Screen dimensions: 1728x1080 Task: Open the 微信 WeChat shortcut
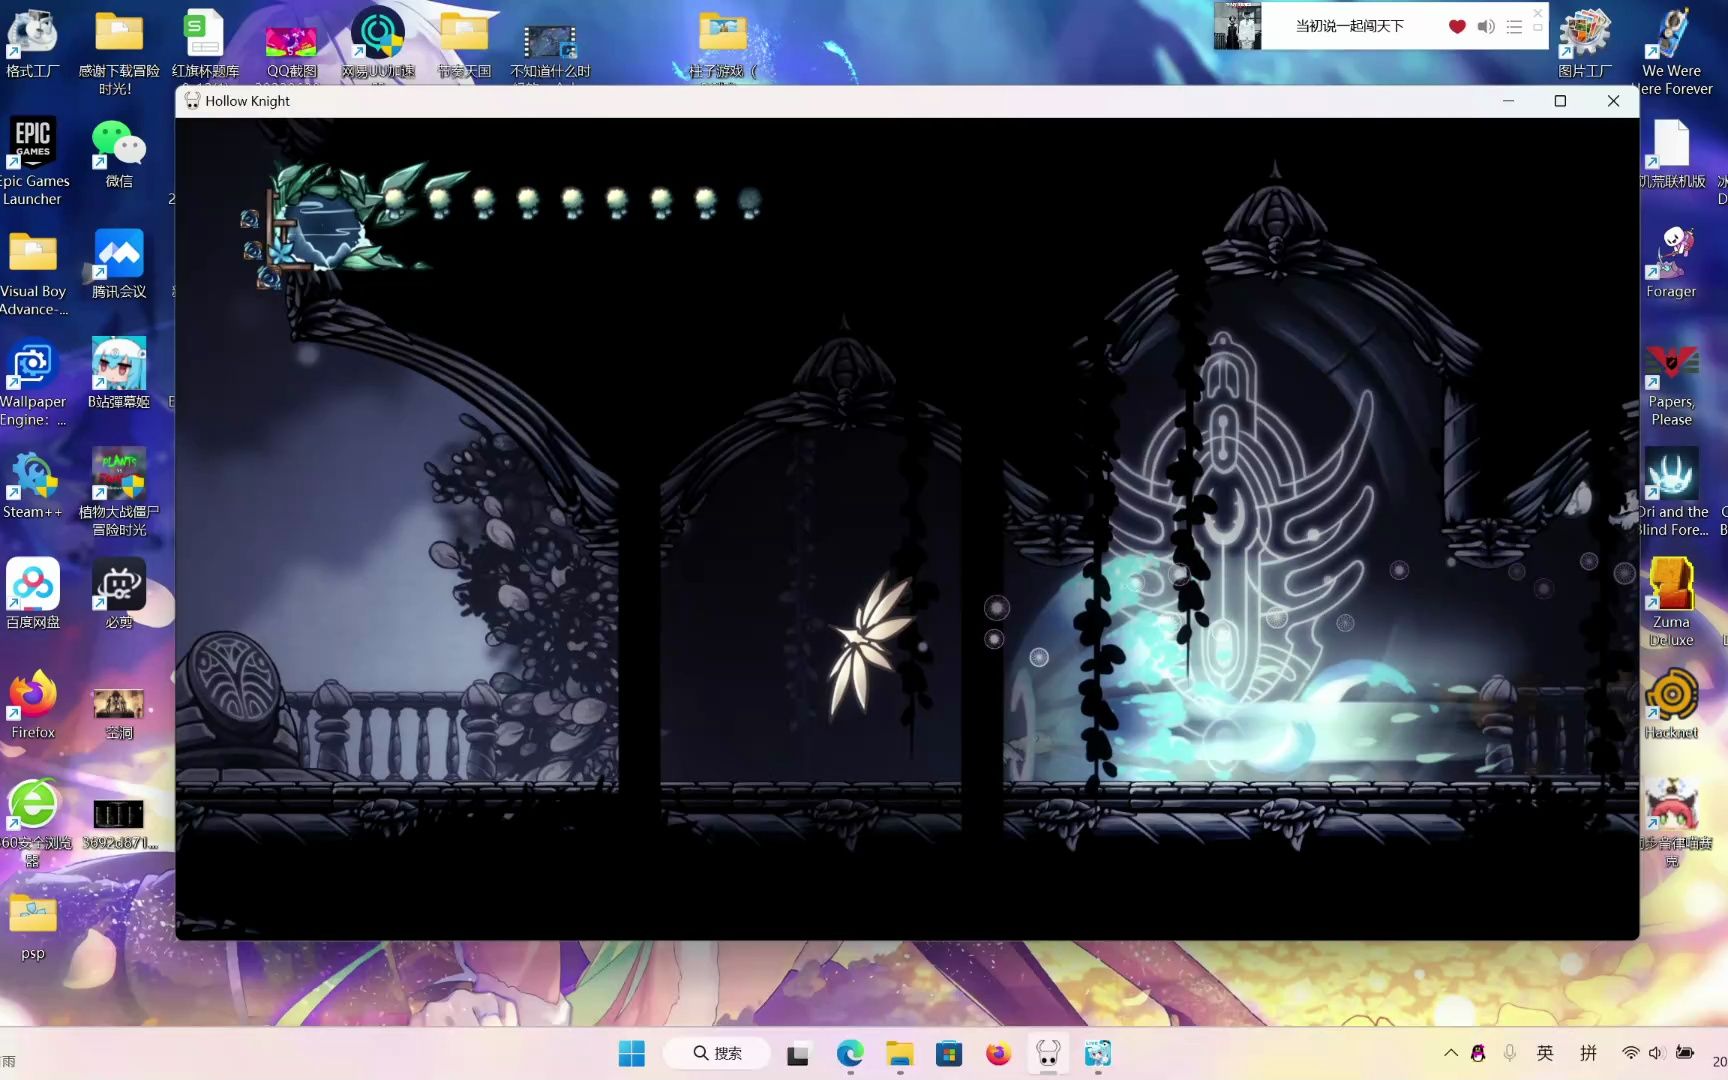pyautogui.click(x=119, y=153)
